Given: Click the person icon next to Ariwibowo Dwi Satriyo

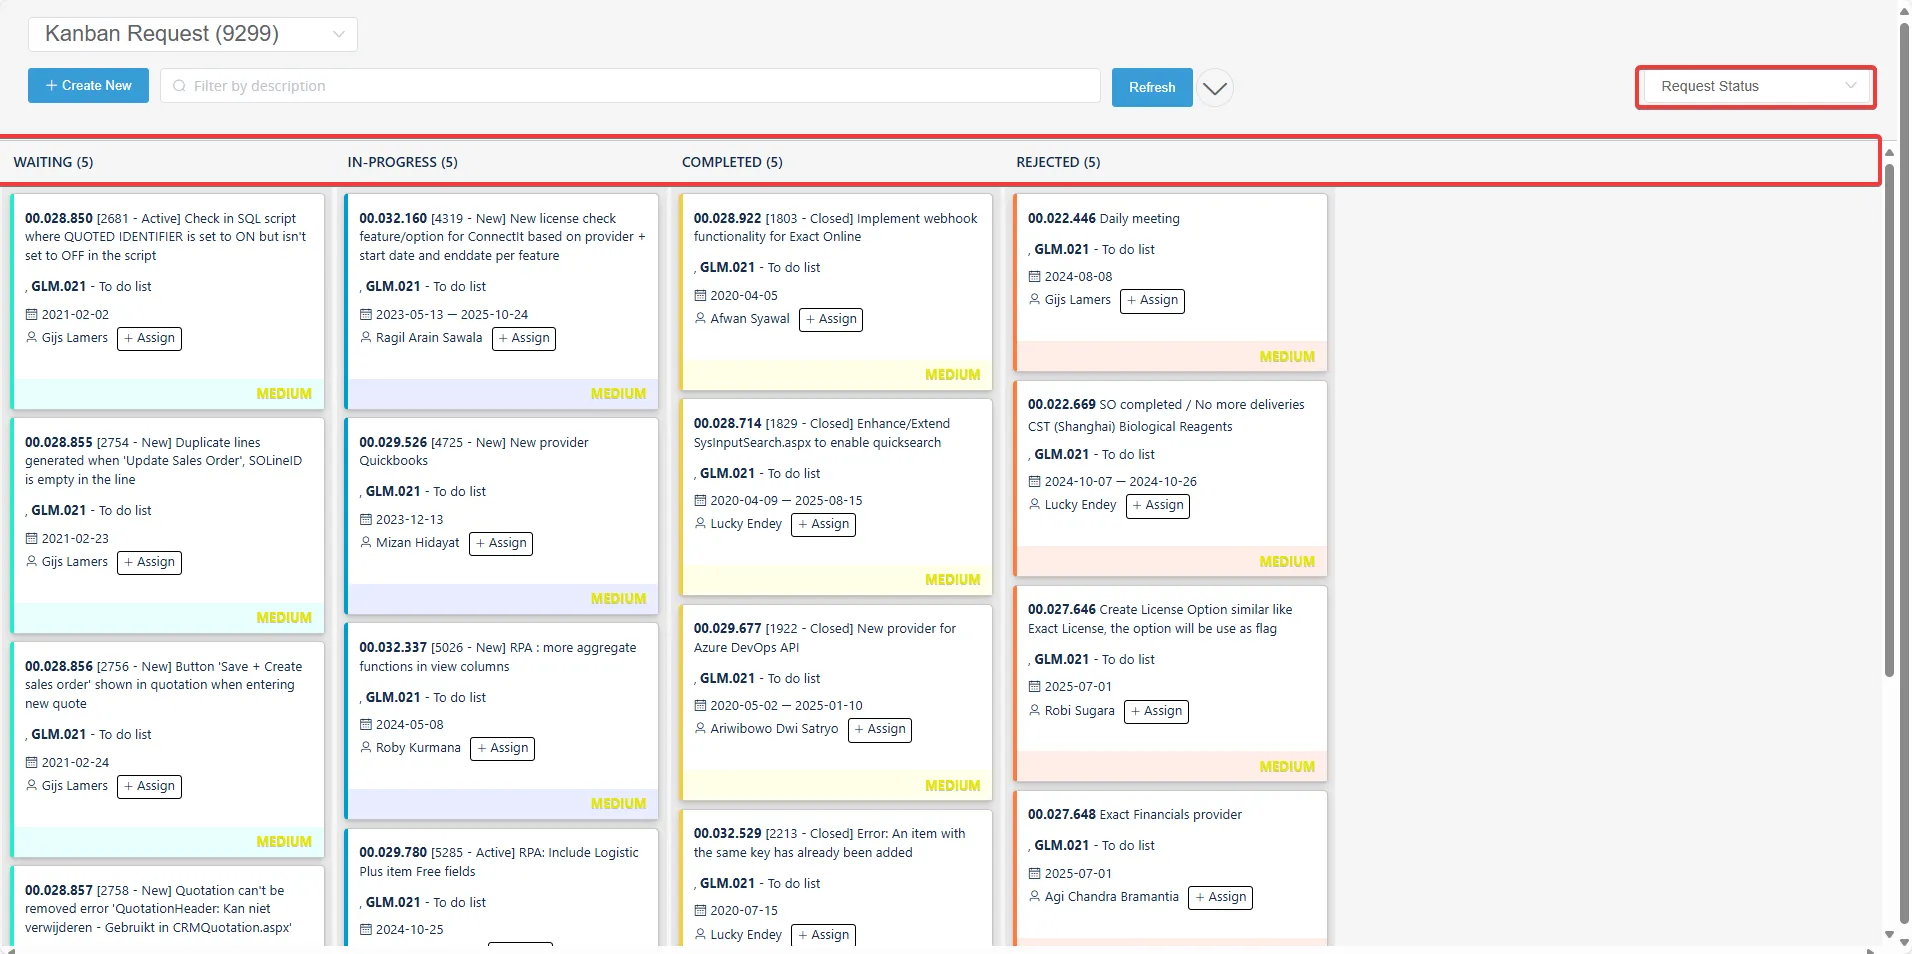Looking at the screenshot, I should point(699,730).
